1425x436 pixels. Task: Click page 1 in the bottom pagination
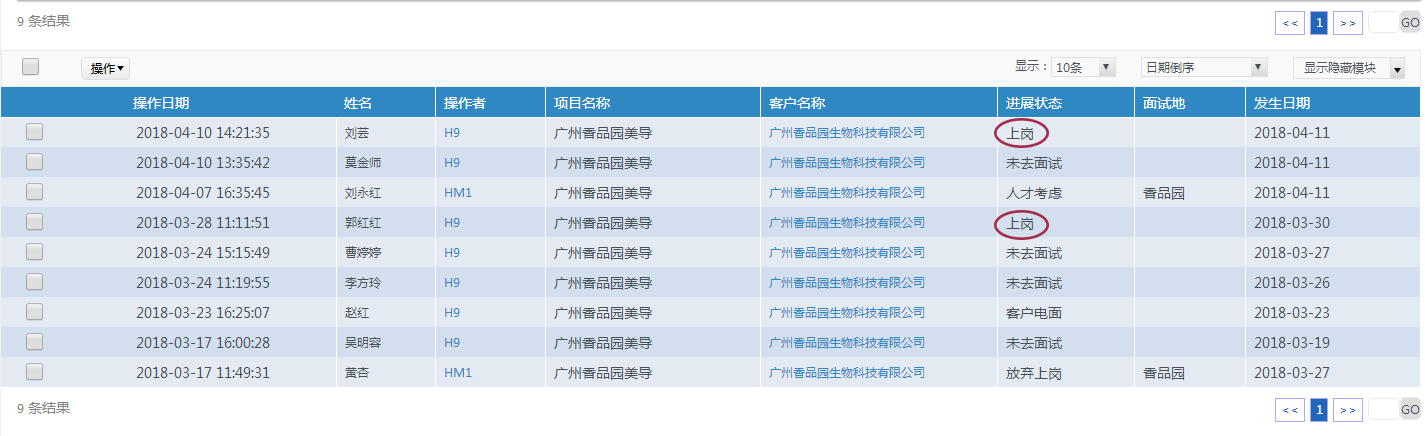1319,409
